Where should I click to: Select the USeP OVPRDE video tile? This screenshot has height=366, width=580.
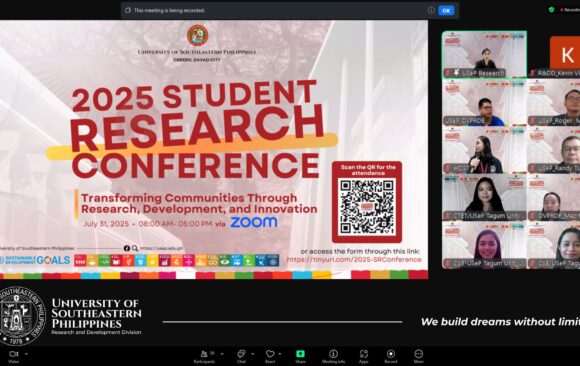tap(484, 102)
